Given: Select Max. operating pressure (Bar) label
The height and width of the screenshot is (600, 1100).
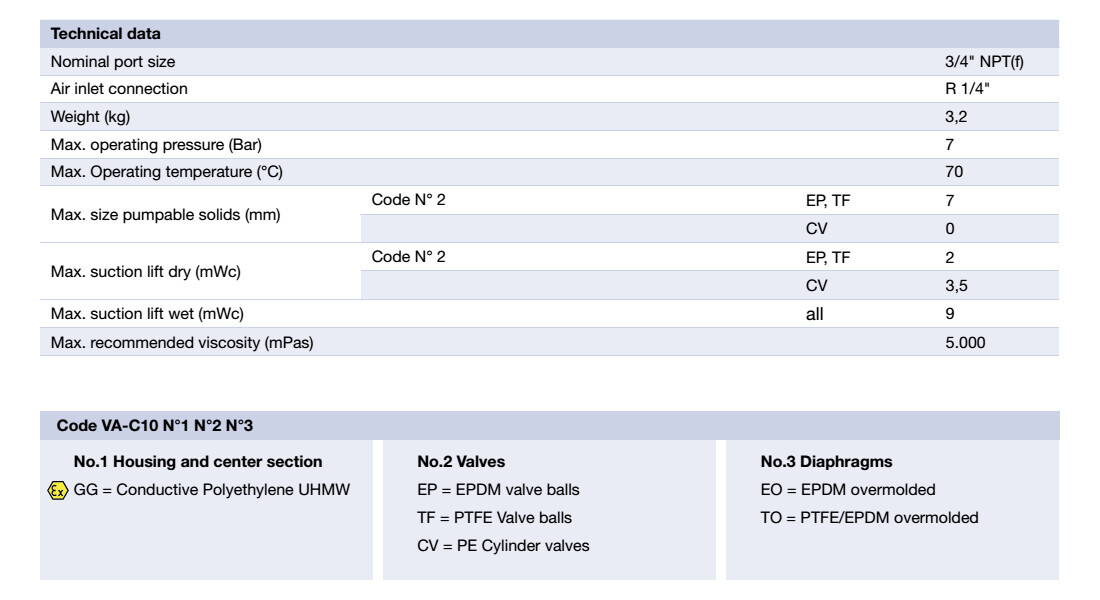Looking at the screenshot, I should click(x=156, y=145).
